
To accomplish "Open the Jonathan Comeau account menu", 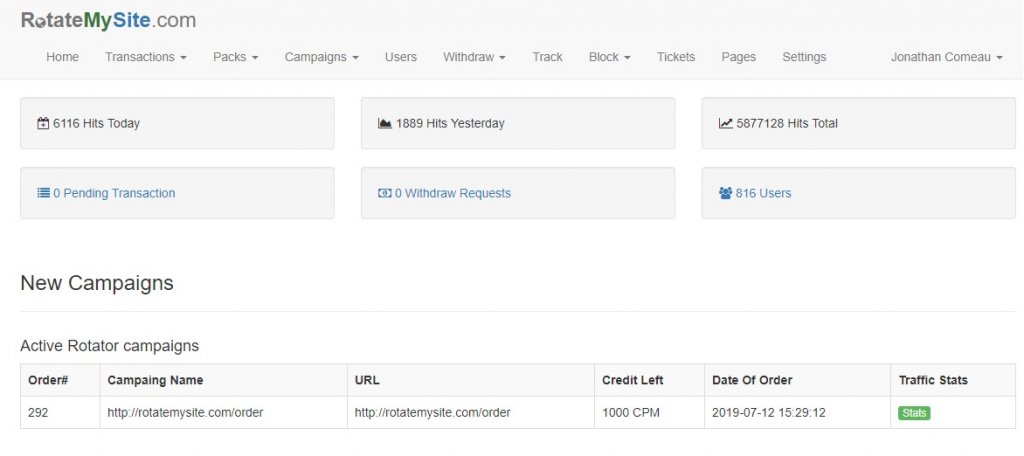I will [946, 57].
